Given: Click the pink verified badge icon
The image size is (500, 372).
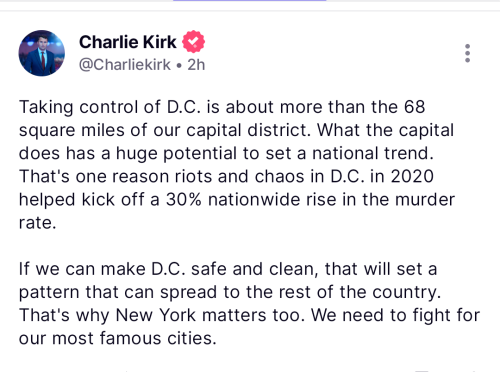Looking at the screenshot, I should point(193,41).
